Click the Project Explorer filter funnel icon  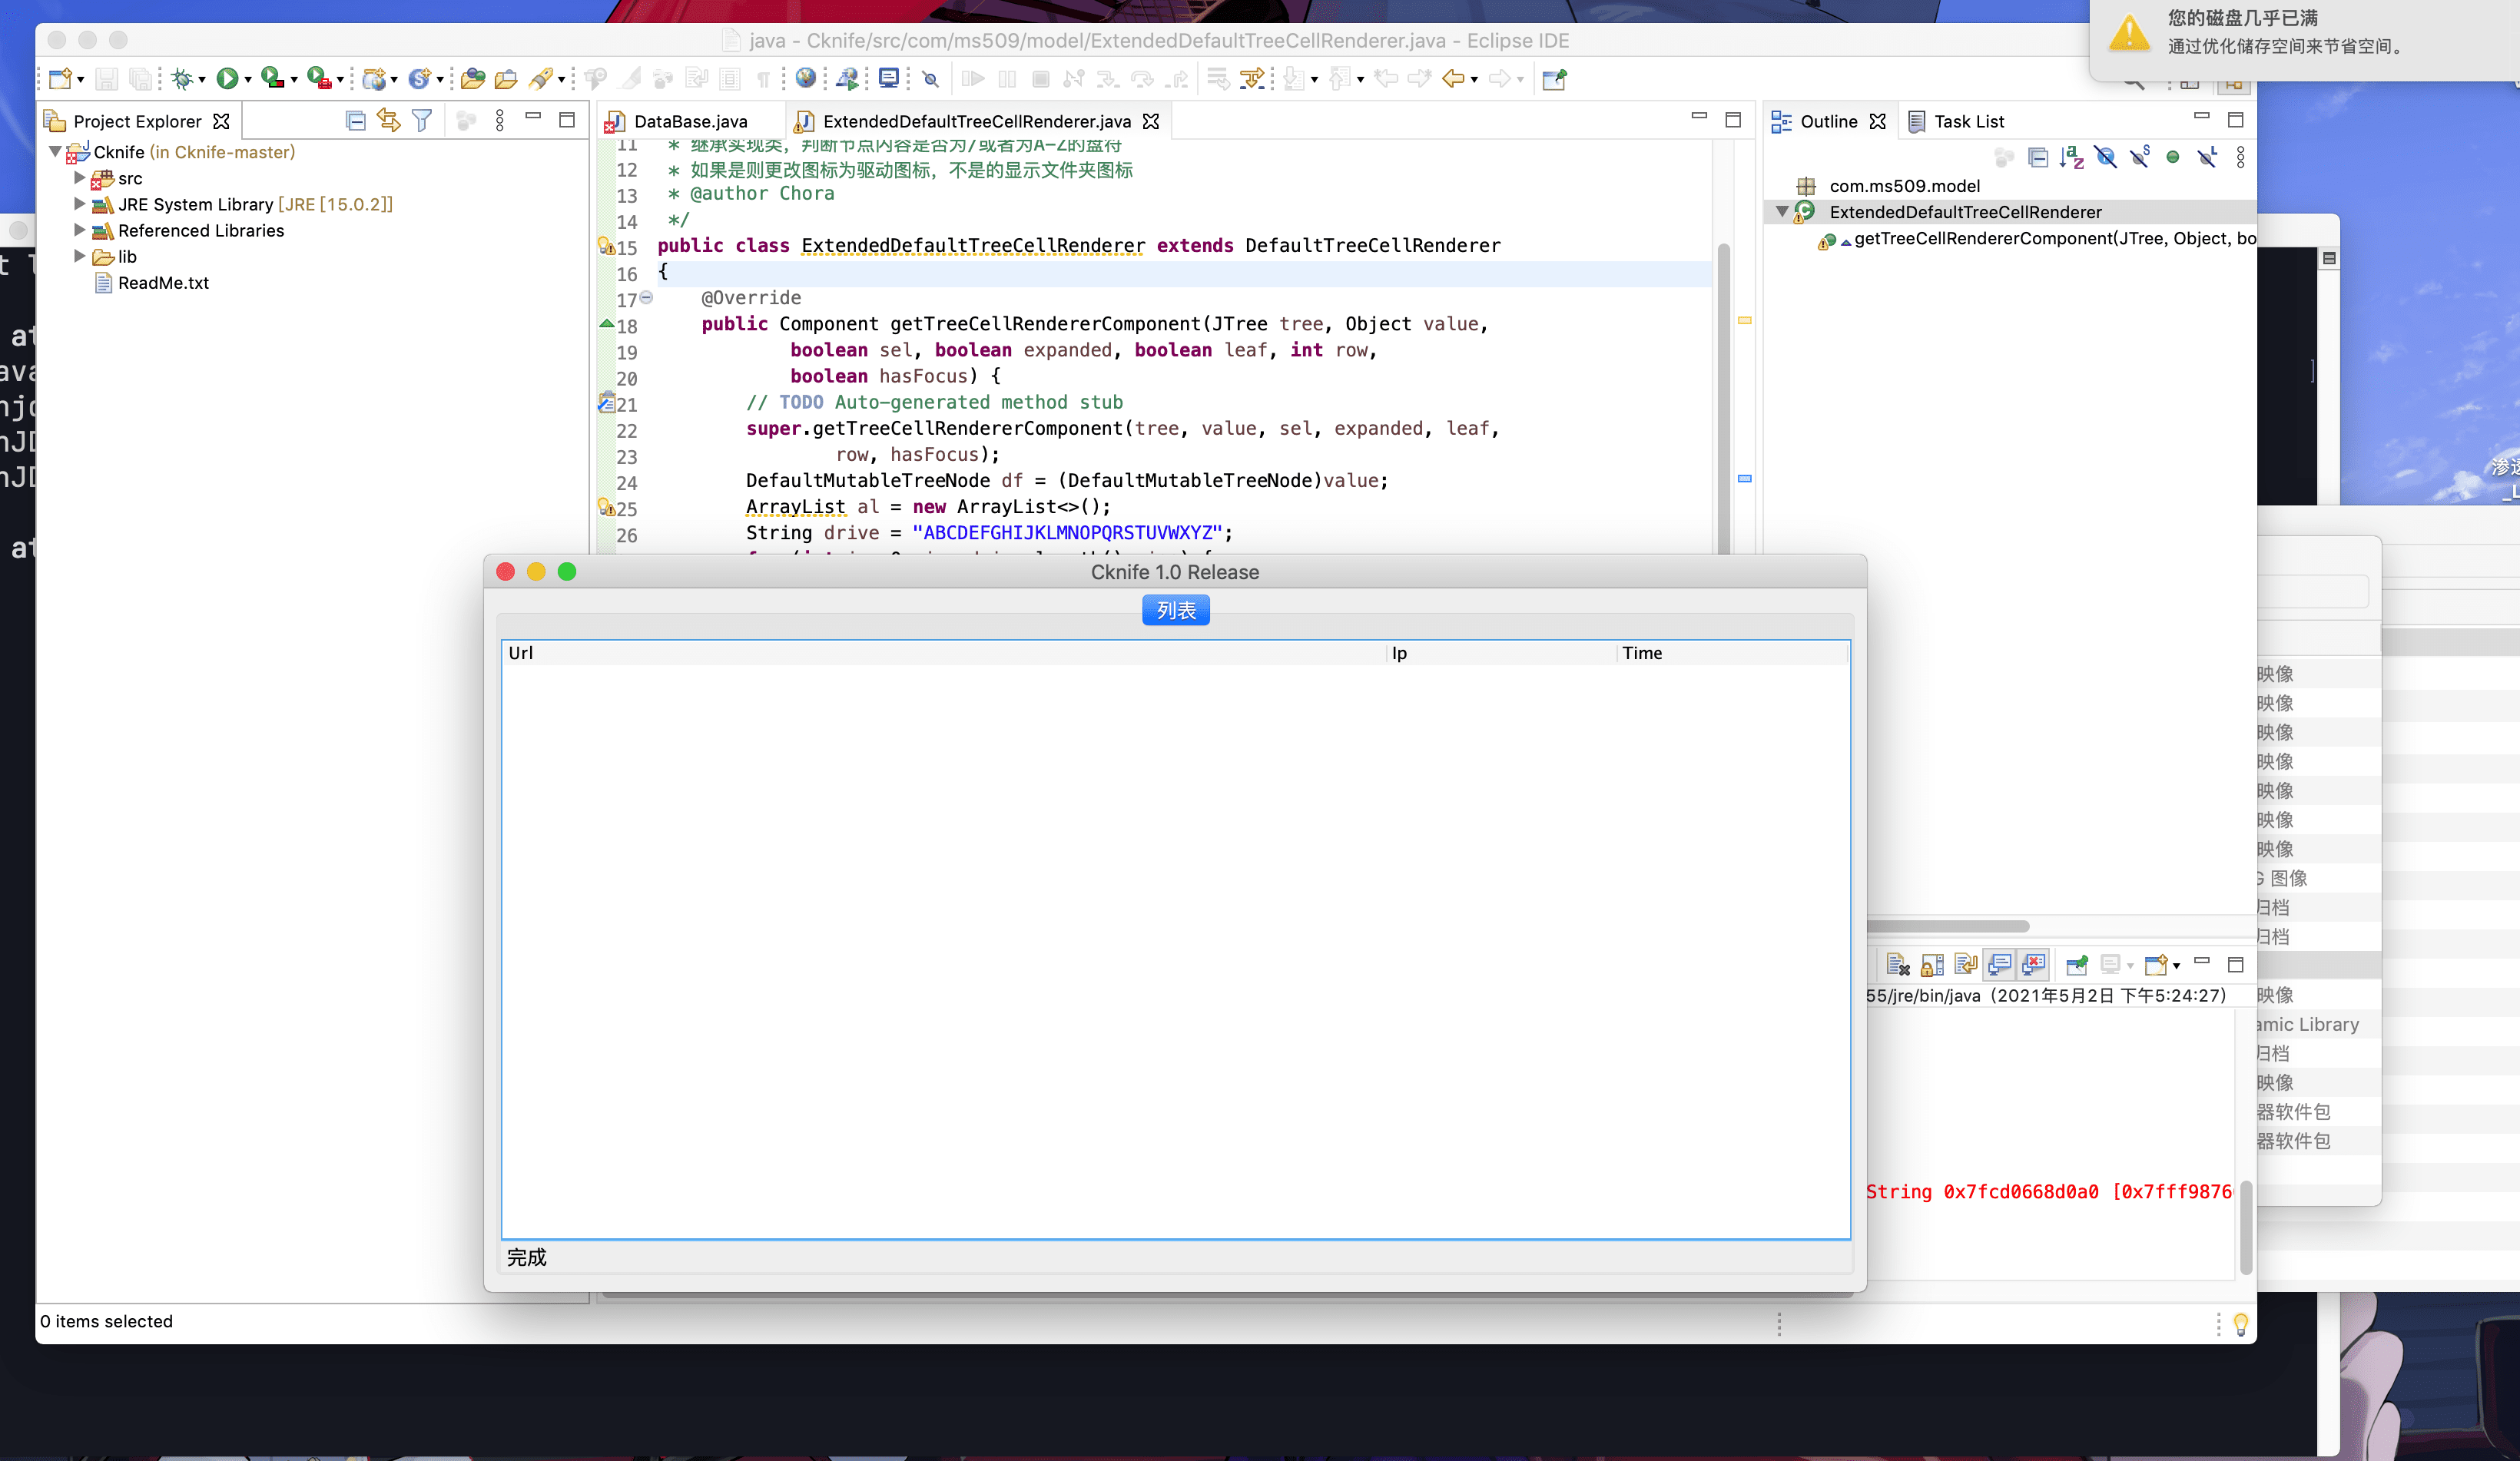click(422, 121)
